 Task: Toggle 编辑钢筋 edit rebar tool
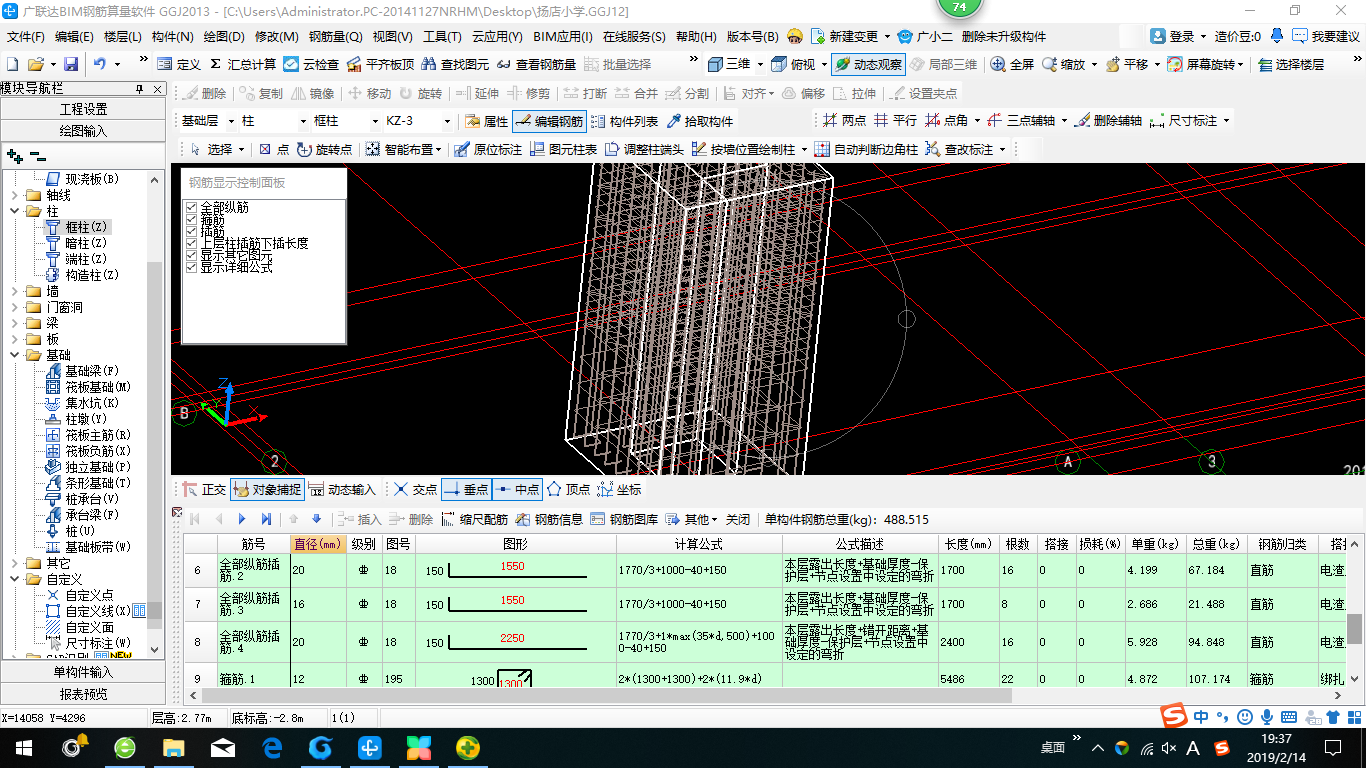point(548,121)
